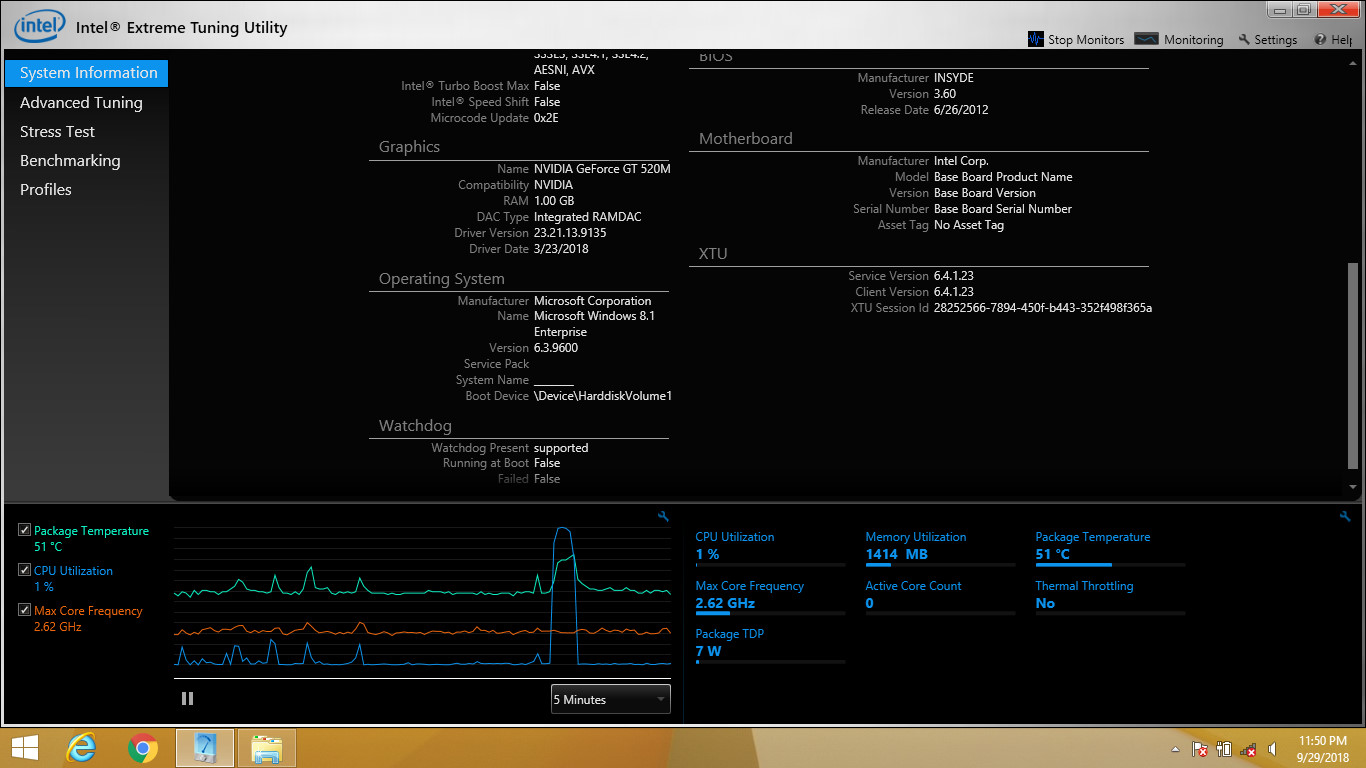The height and width of the screenshot is (768, 1366).
Task: Click the battery power tray icon
Action: [1224, 749]
